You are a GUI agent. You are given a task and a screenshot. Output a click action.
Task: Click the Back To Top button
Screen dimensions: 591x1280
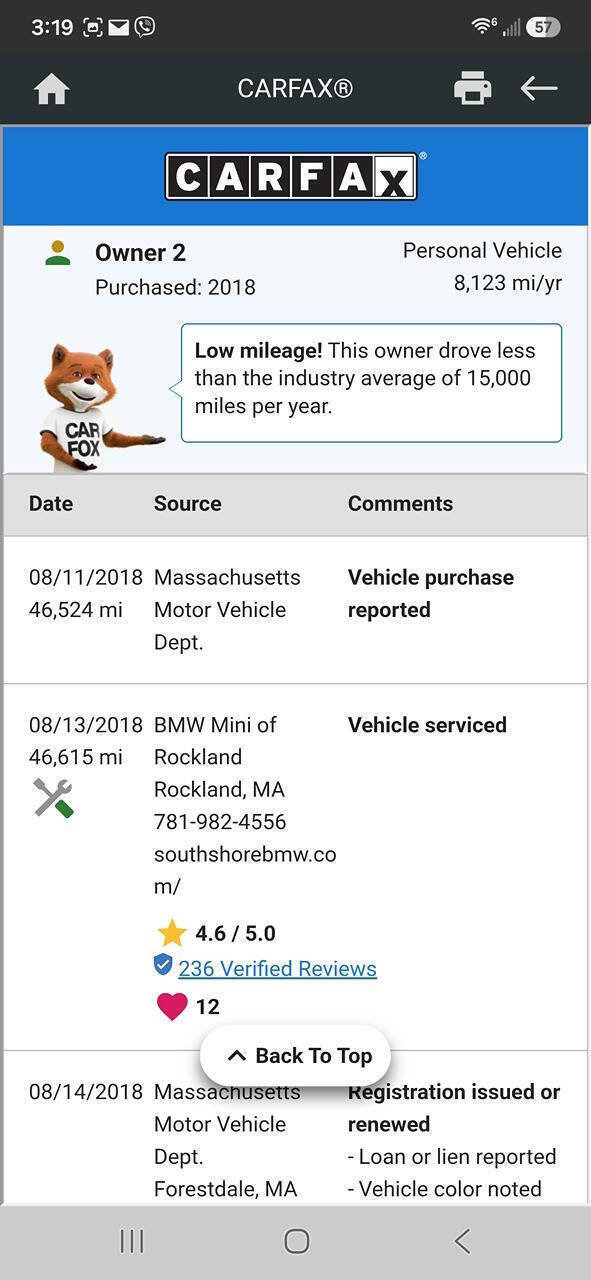click(295, 1055)
